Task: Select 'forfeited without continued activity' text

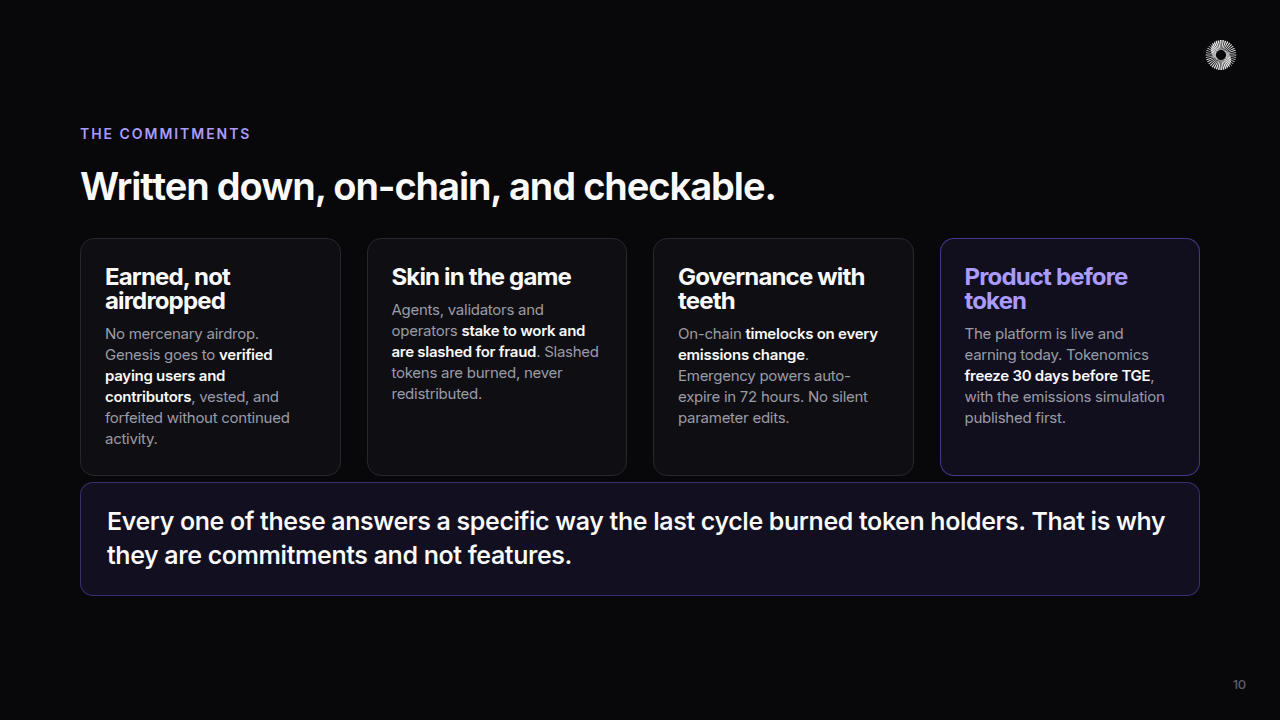Action: pos(197,428)
